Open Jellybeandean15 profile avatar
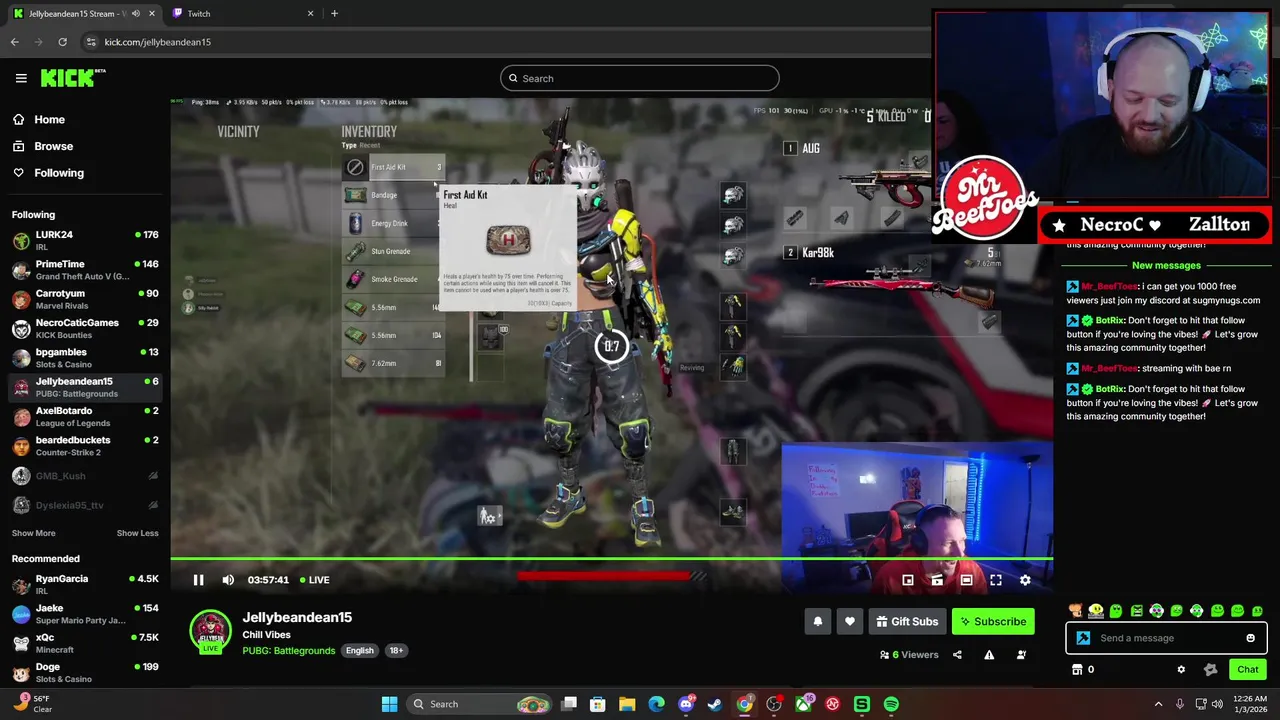 tap(210, 631)
